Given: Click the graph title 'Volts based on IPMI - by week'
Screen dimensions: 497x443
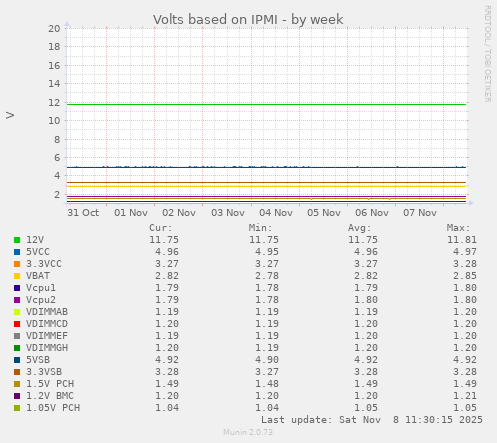Looking at the screenshot, I should tap(248, 20).
